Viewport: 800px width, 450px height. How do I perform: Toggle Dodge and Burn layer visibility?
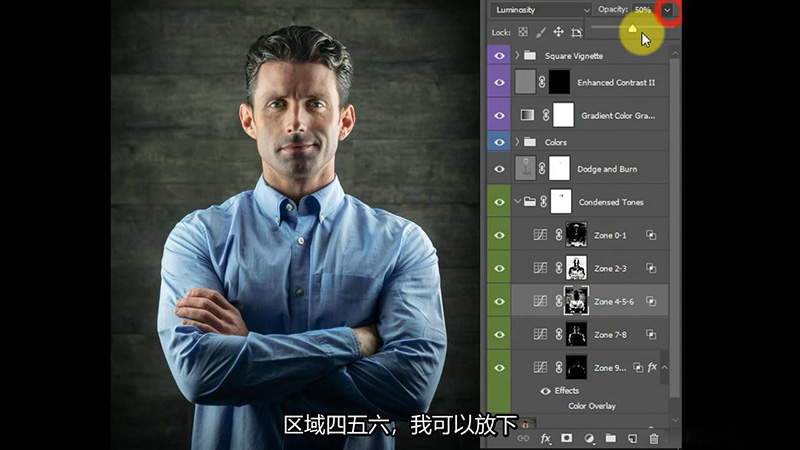coord(499,169)
